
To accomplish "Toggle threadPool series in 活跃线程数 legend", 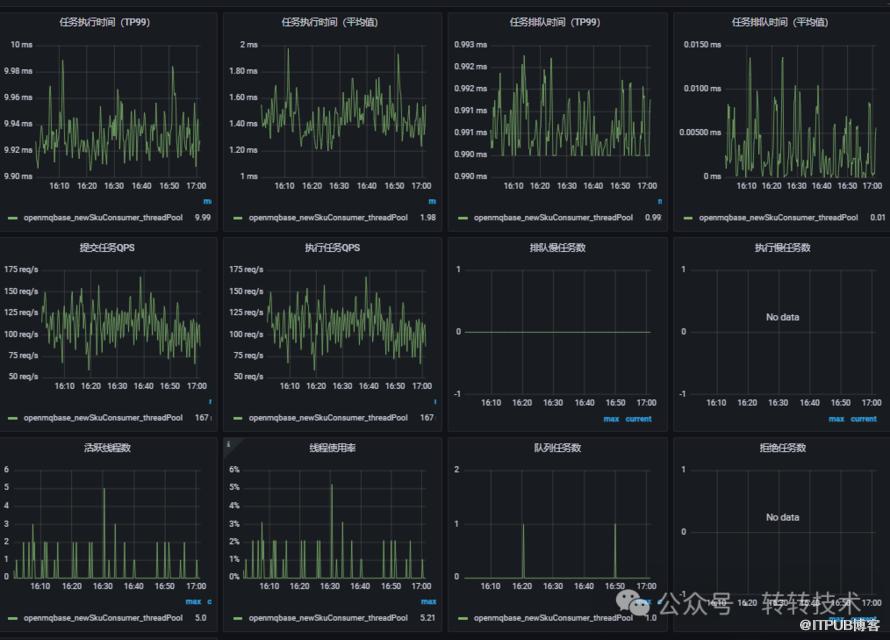I will click(x=103, y=618).
